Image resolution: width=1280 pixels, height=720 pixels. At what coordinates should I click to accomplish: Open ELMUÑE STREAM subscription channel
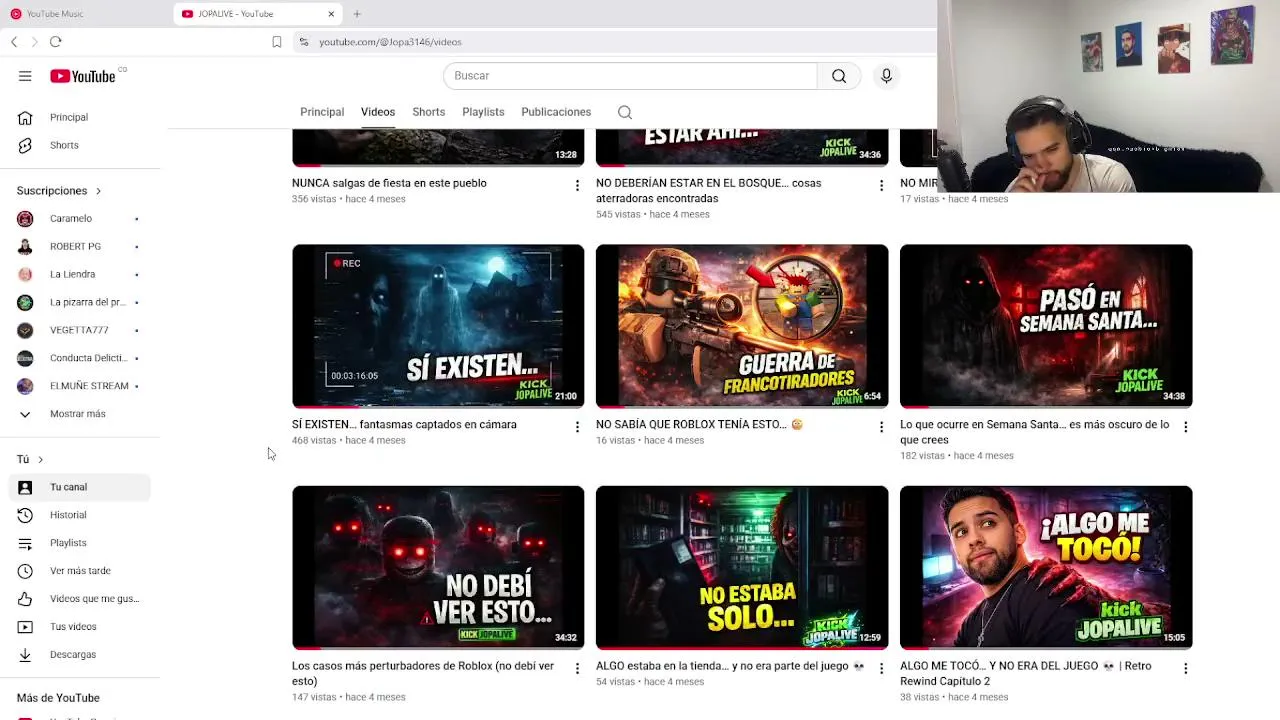pos(80,386)
